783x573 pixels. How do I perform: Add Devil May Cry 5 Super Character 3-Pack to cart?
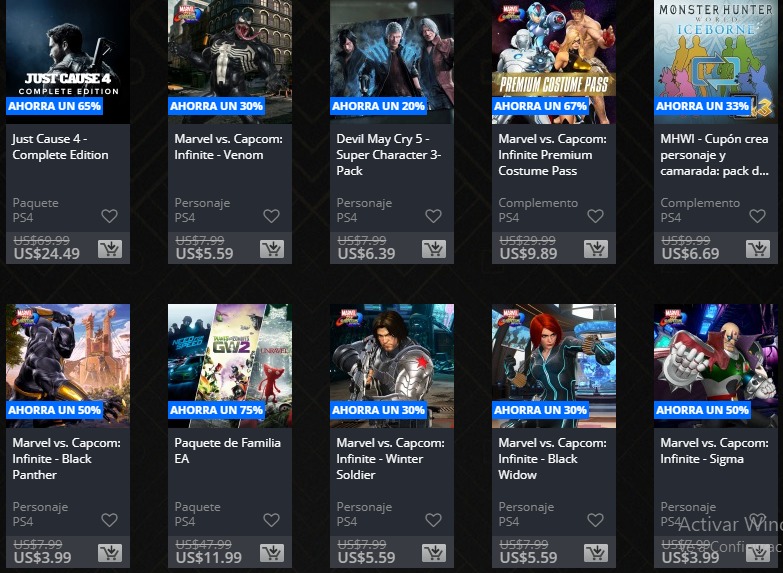(x=434, y=249)
